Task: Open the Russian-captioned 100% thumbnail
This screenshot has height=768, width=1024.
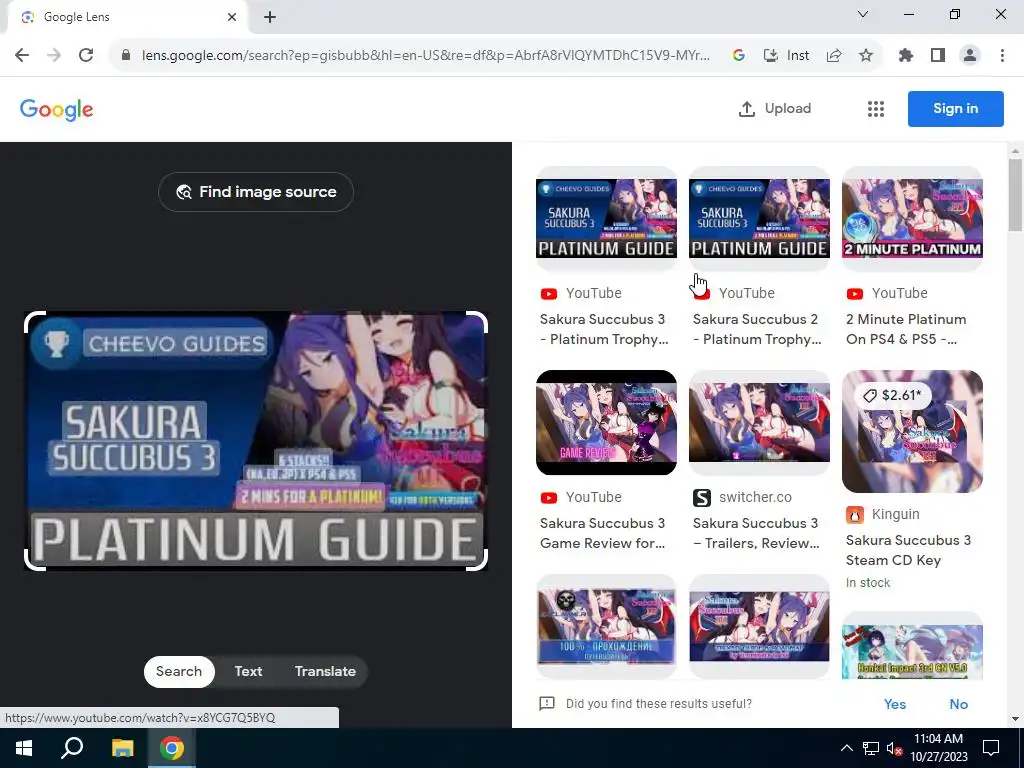Action: pos(606,627)
